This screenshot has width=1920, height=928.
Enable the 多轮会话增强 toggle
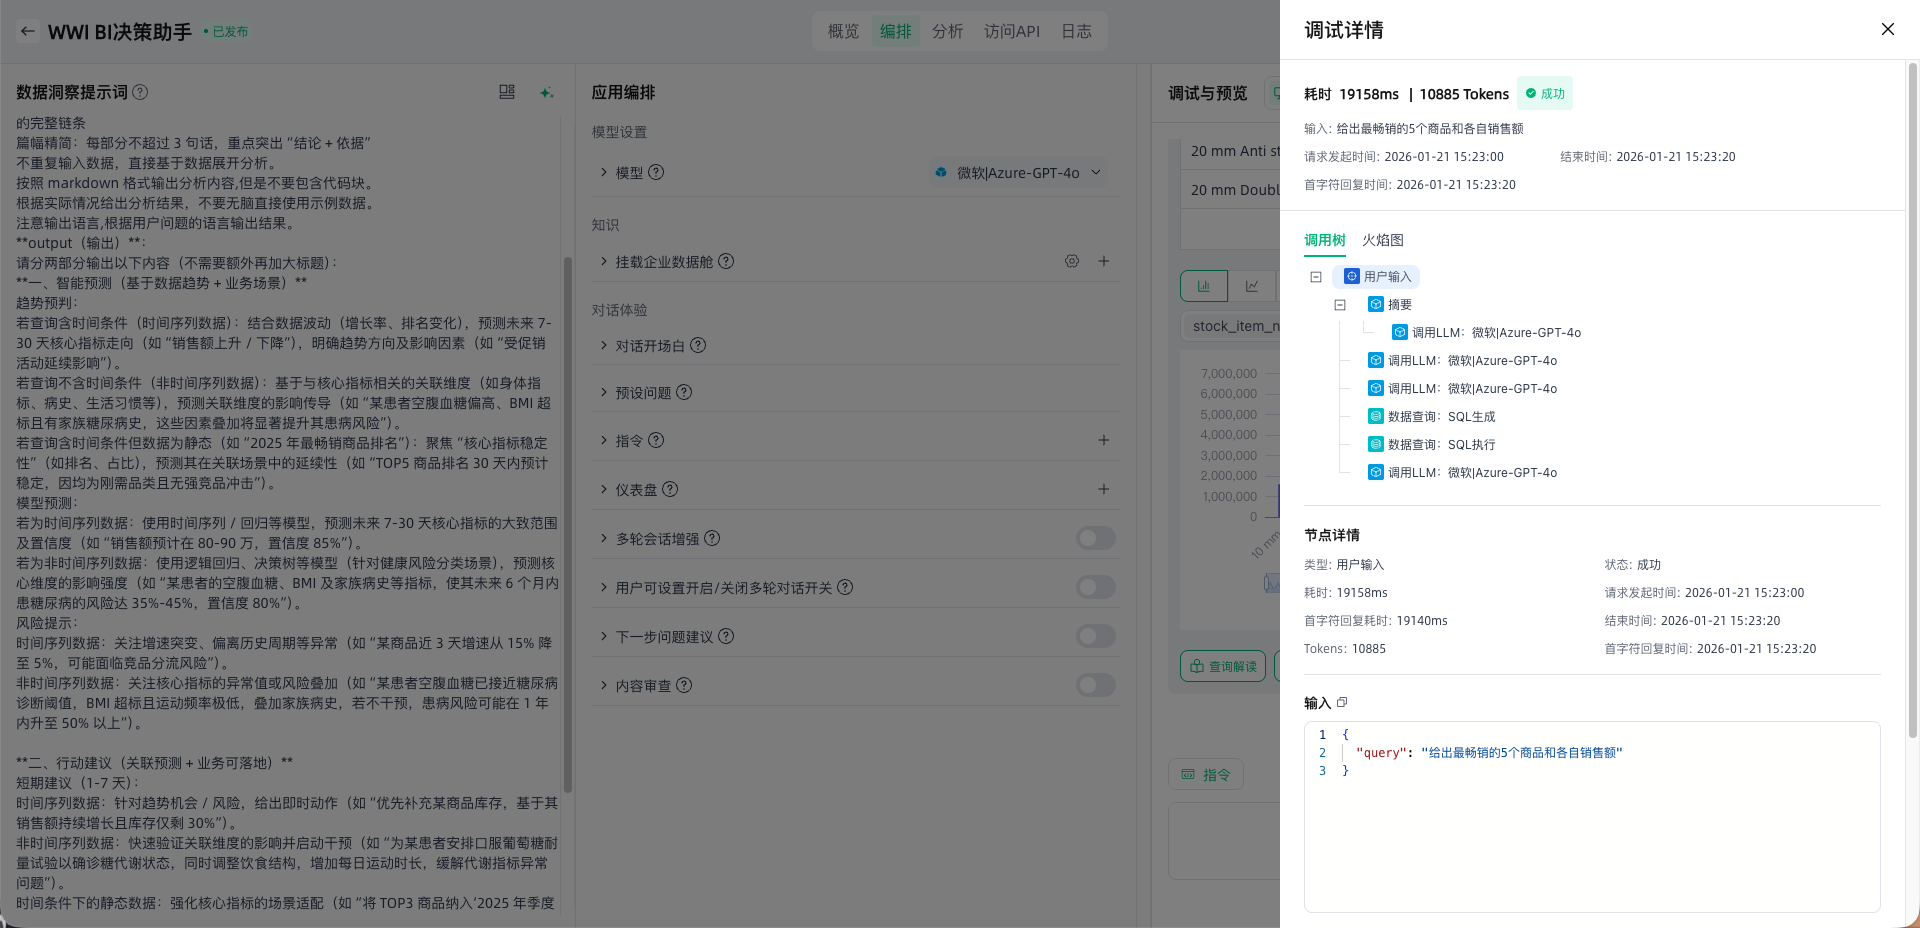coord(1095,539)
